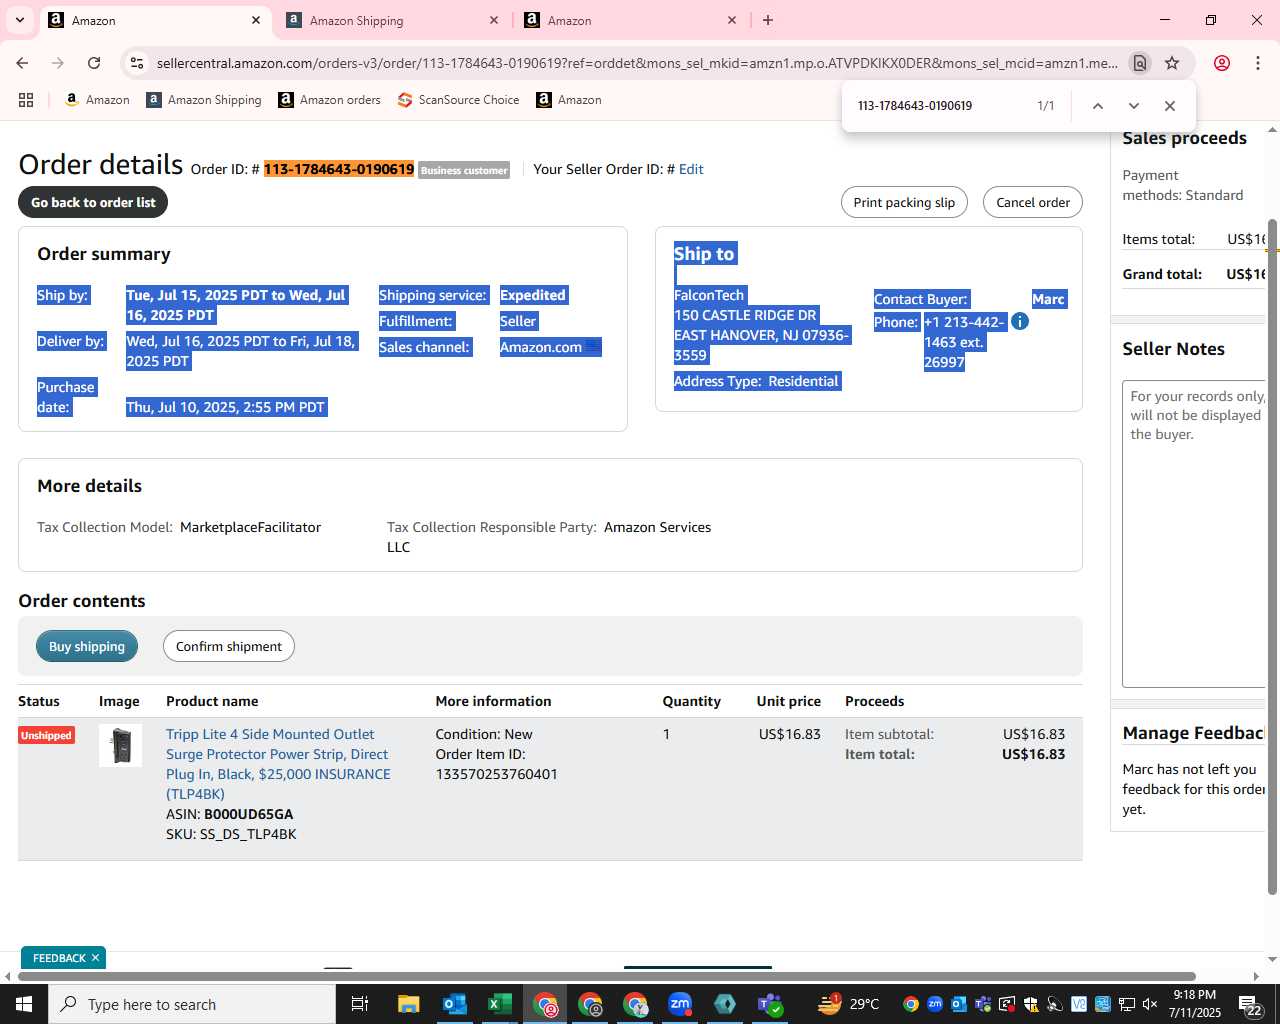Viewport: 1280px width, 1024px height.
Task: Open the tab search dropdown arrow
Action: (19, 20)
